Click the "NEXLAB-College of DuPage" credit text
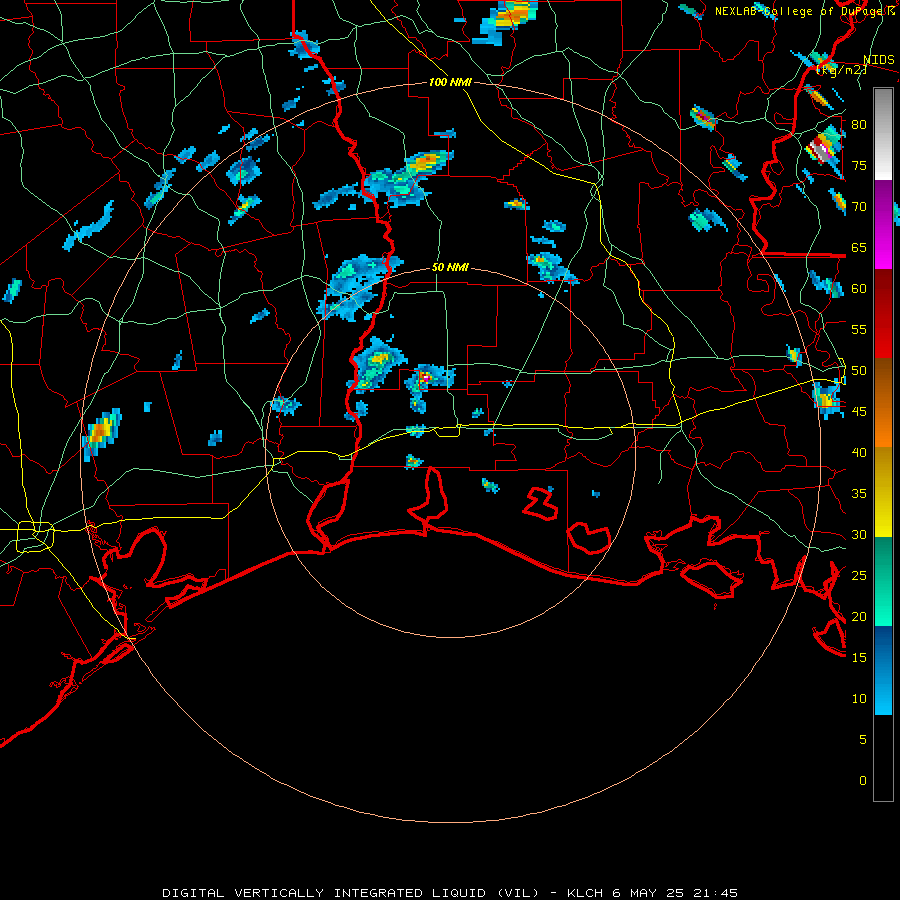This screenshot has height=900, width=900. [x=799, y=11]
